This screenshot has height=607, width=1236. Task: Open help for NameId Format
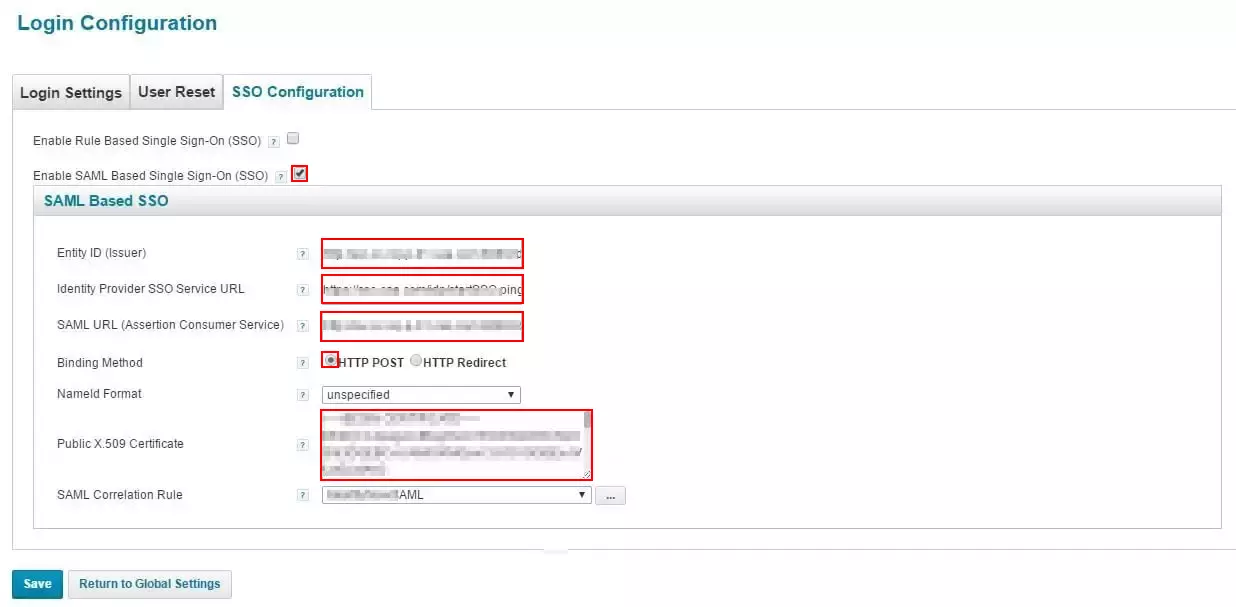pos(303,394)
